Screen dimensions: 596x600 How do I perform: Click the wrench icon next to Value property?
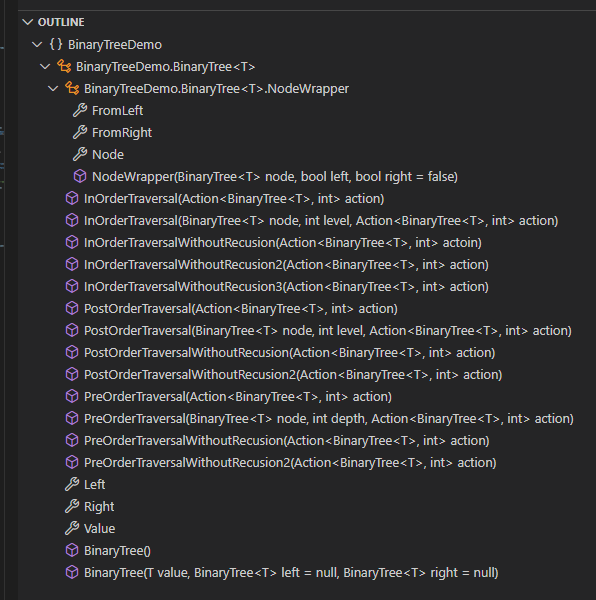(72, 528)
